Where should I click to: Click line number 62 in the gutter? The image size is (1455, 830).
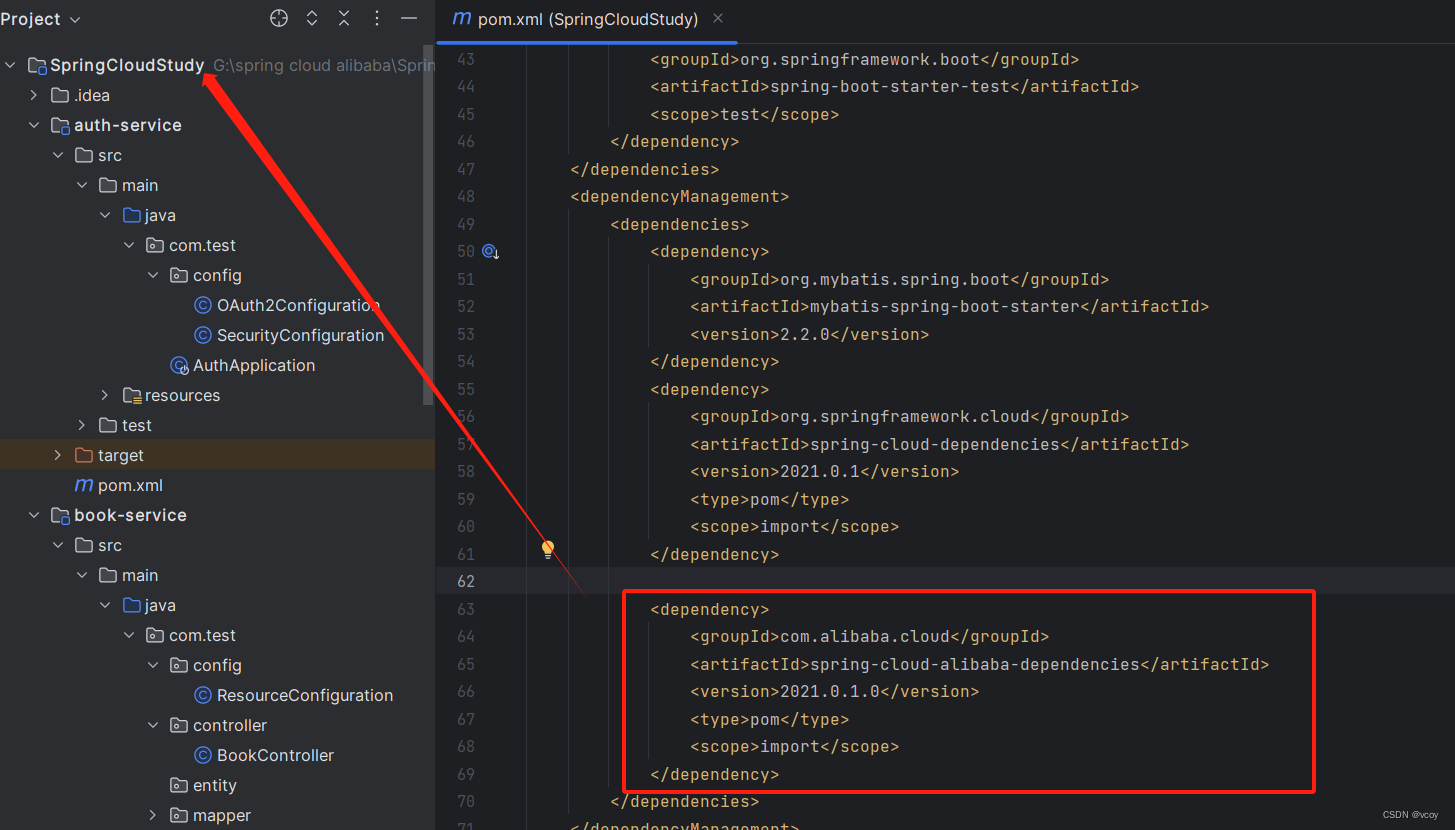click(x=466, y=581)
